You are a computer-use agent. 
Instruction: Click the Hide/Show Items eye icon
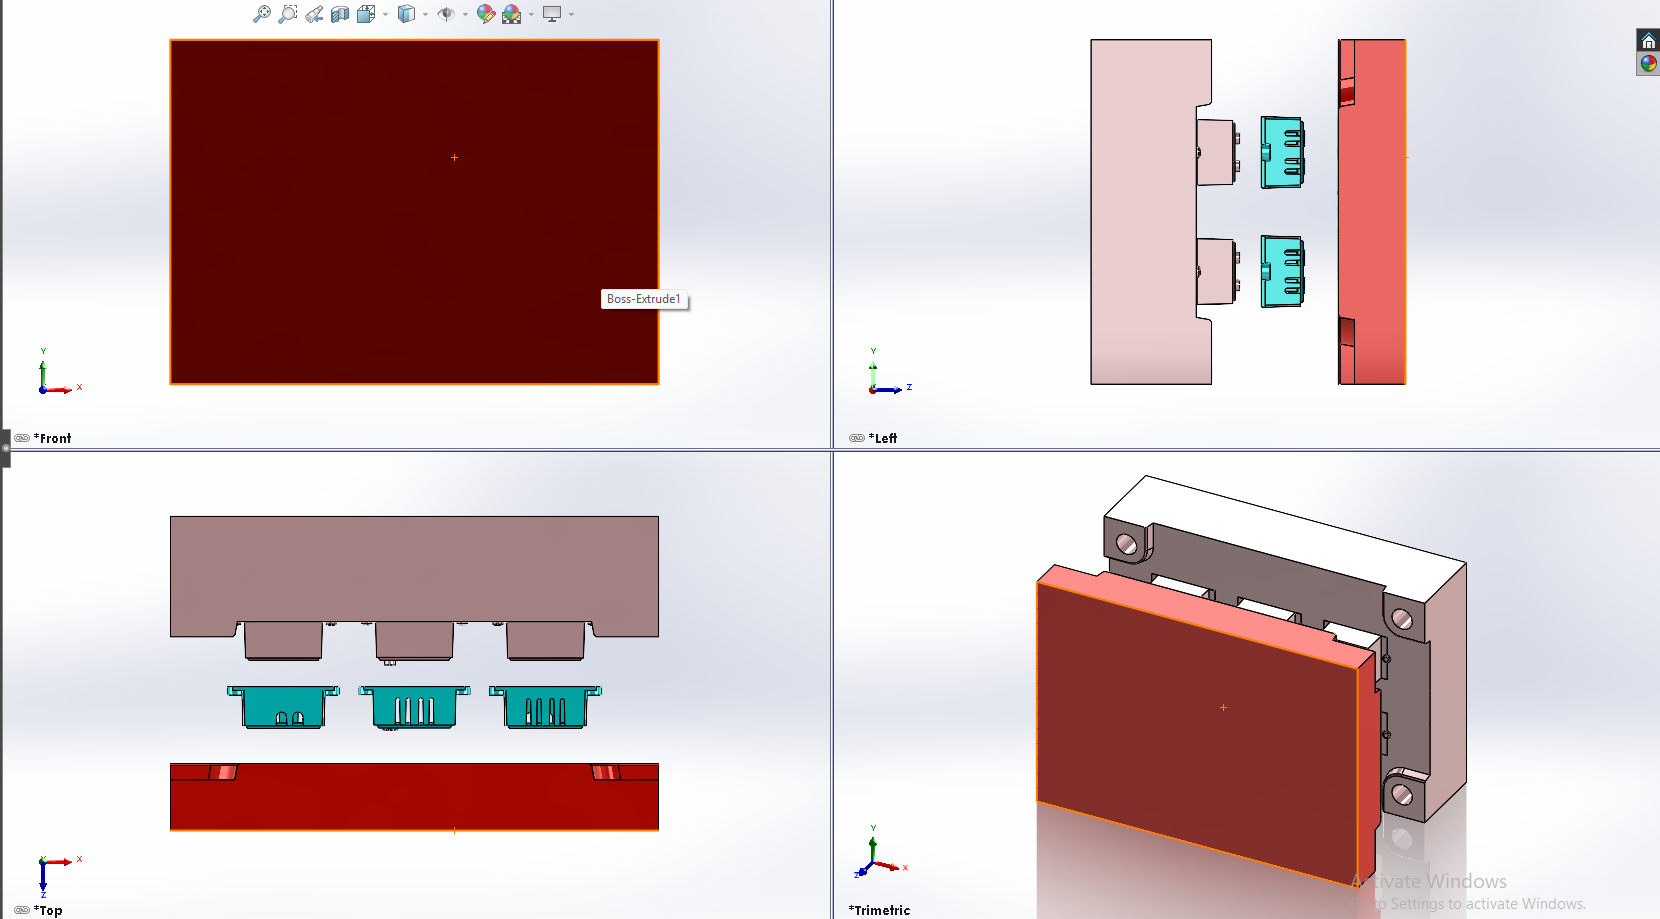tap(446, 14)
